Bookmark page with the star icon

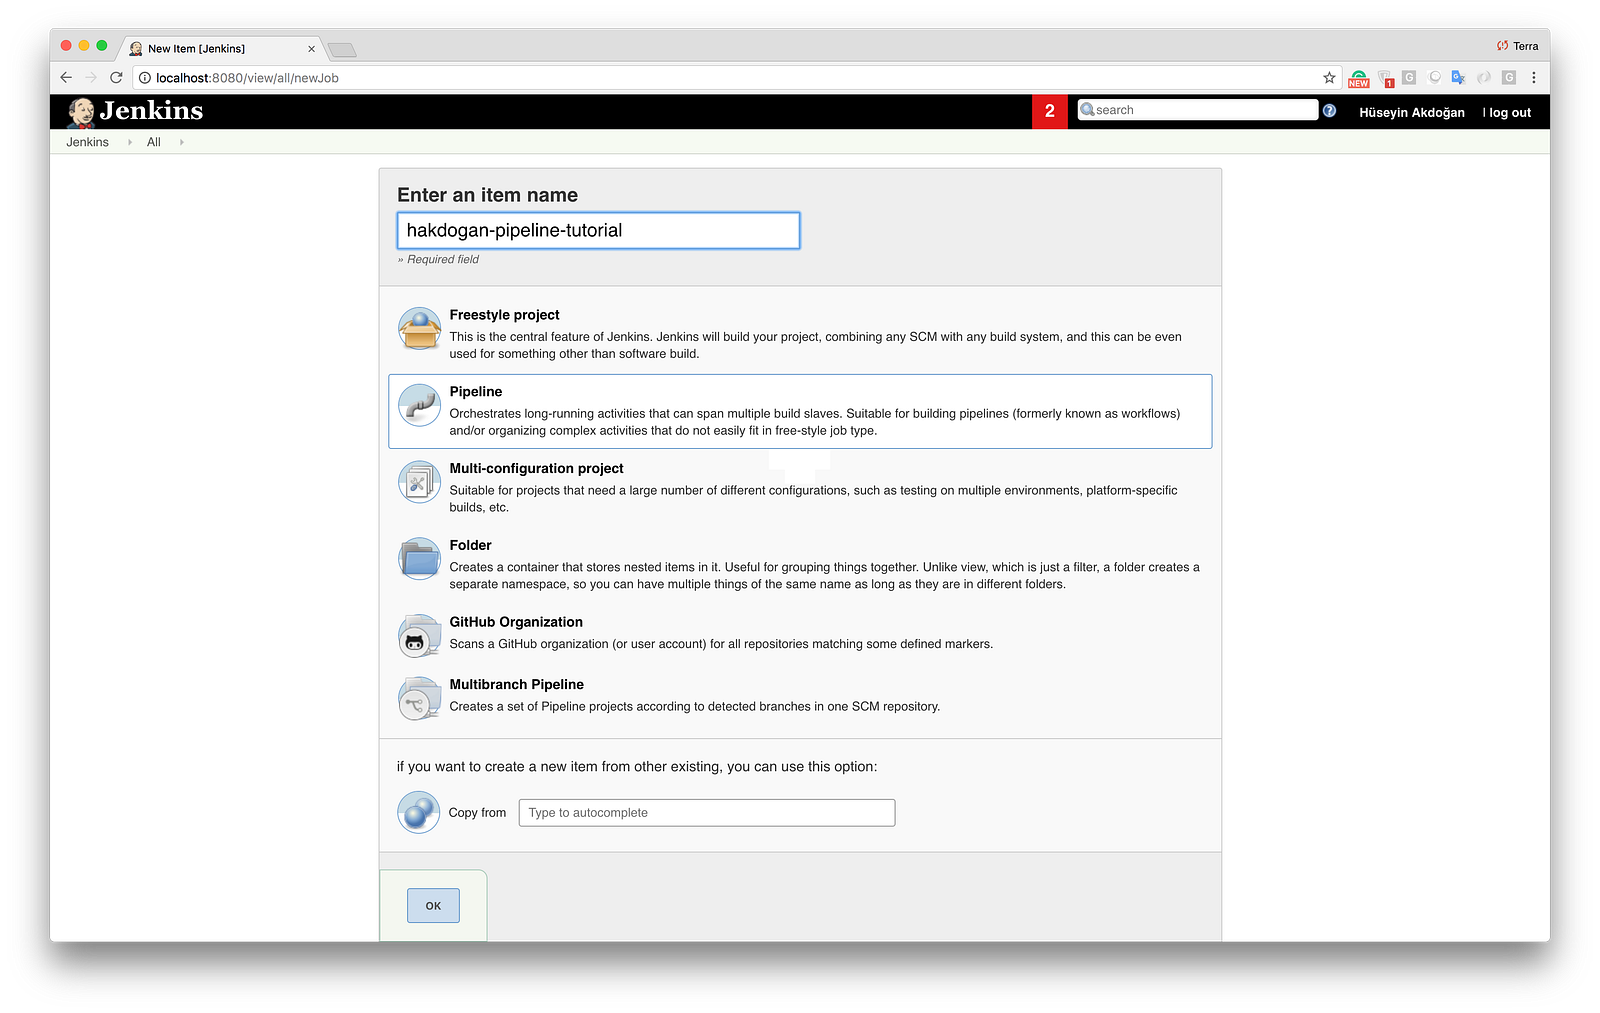coord(1329,78)
